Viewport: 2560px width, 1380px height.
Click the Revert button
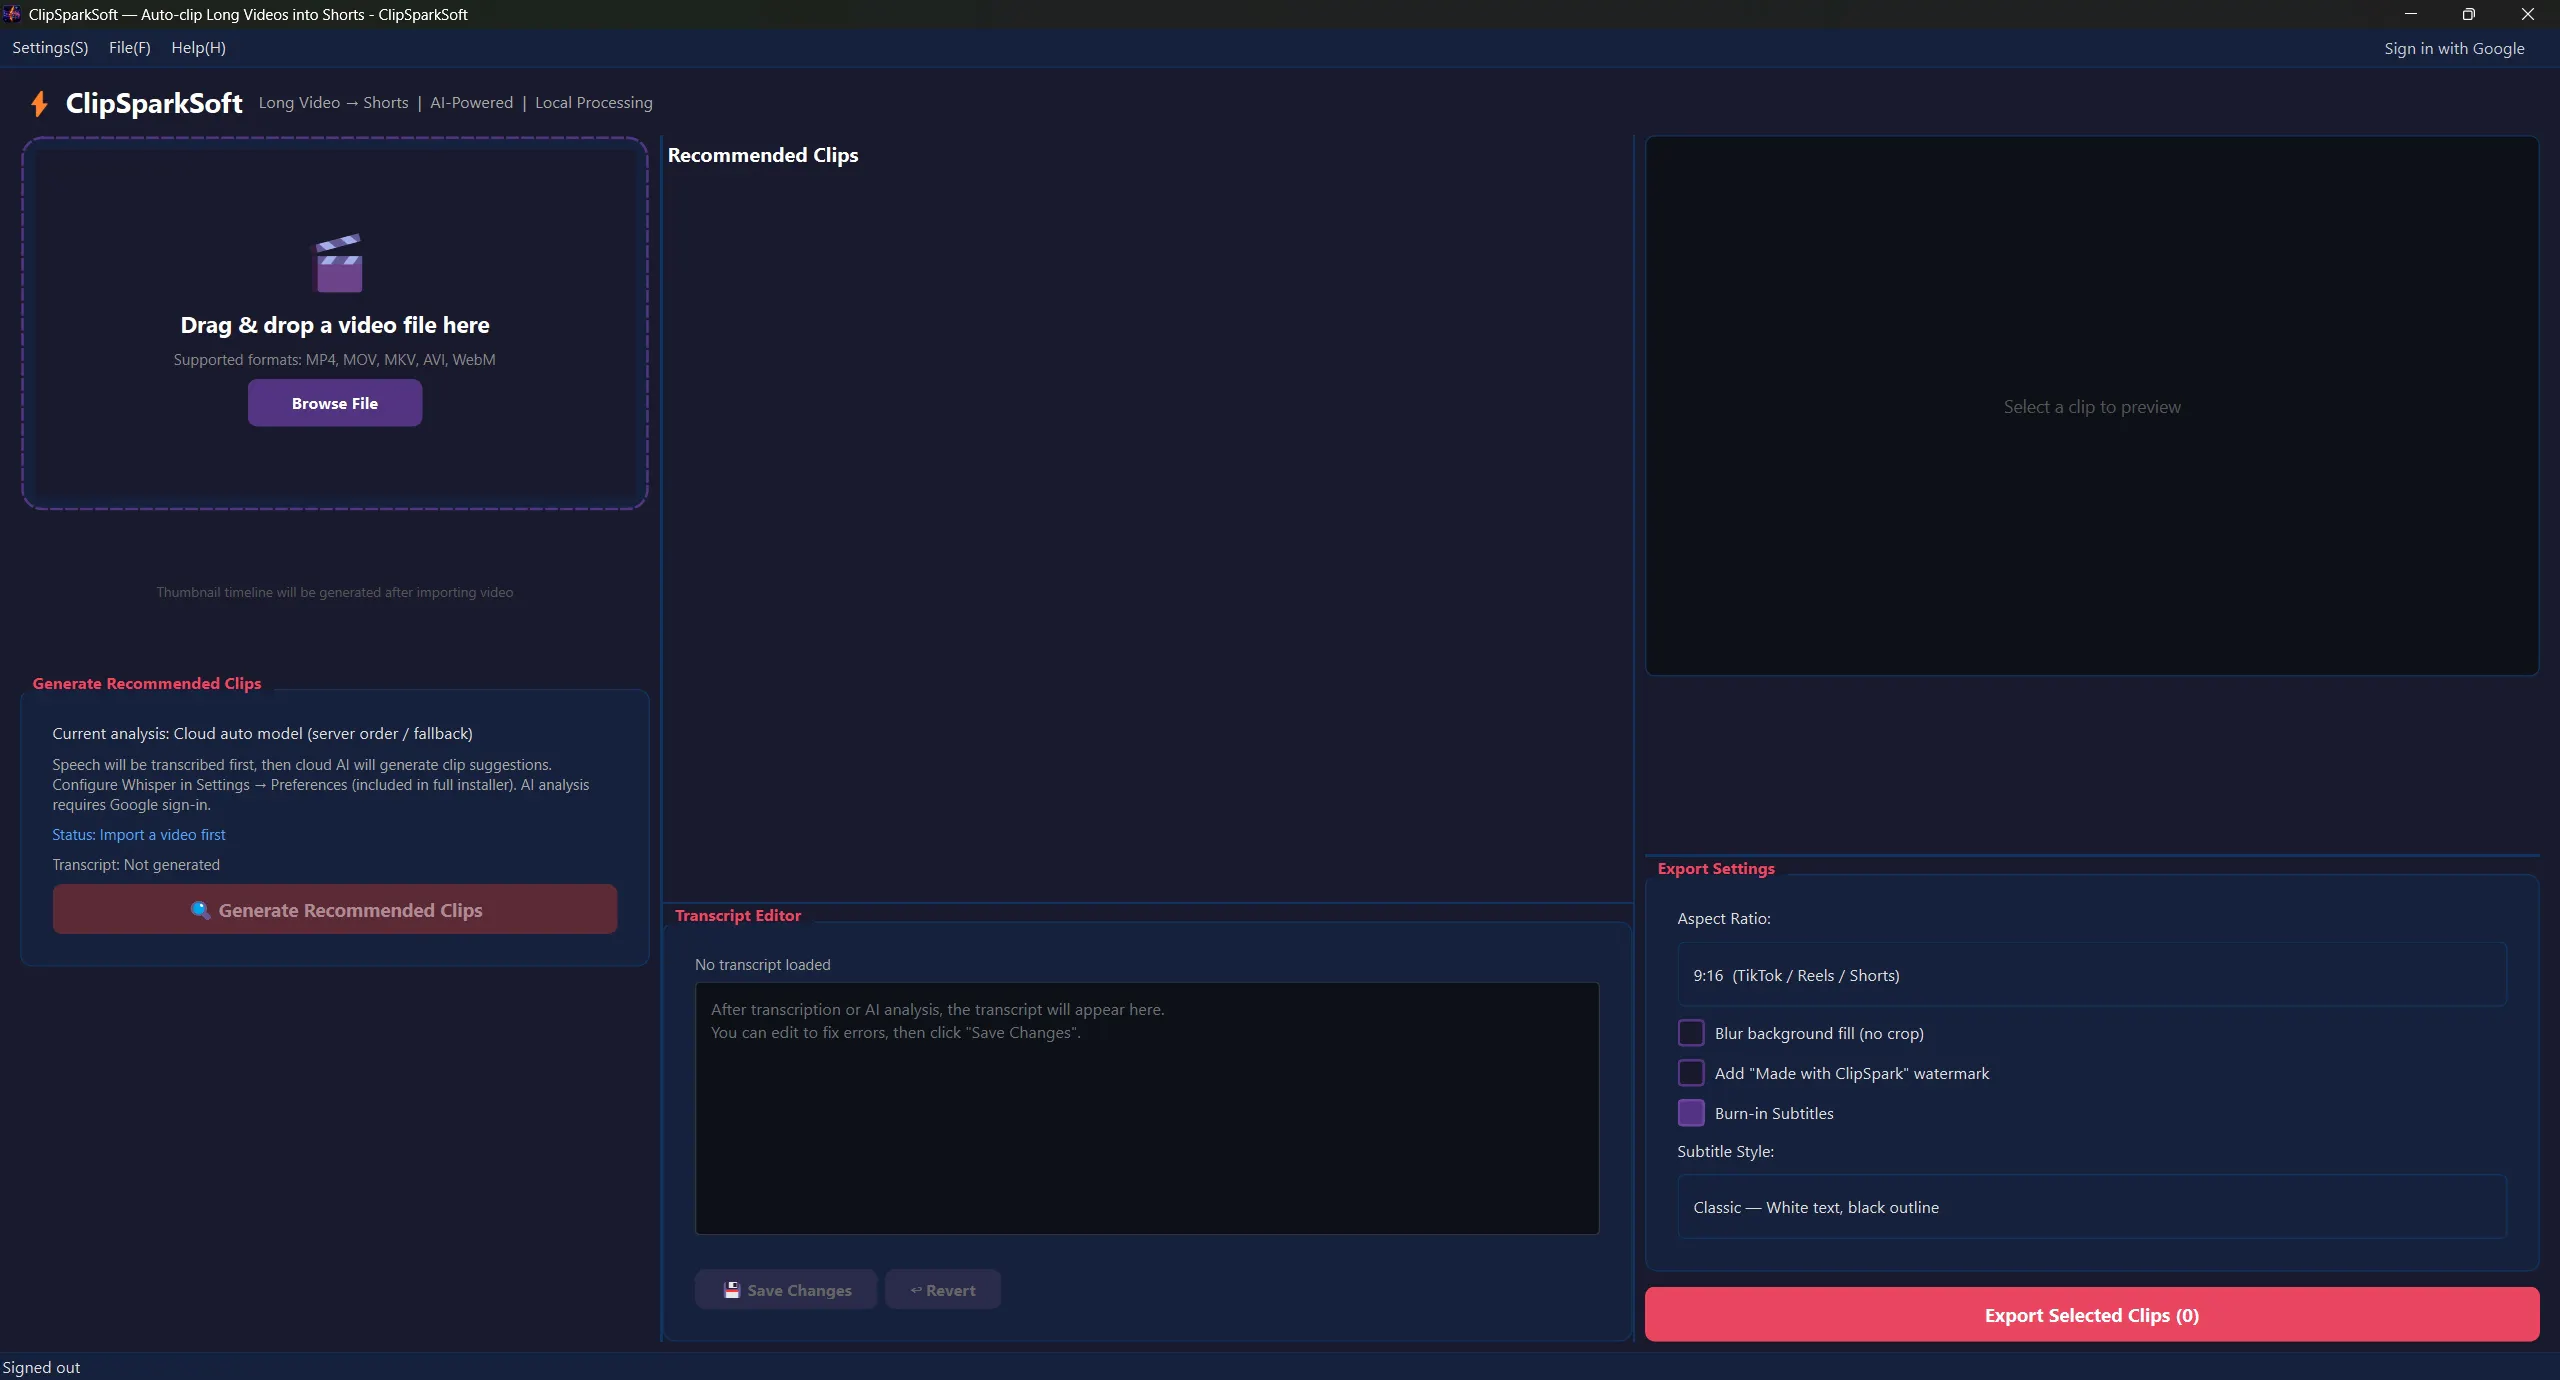pos(942,1290)
